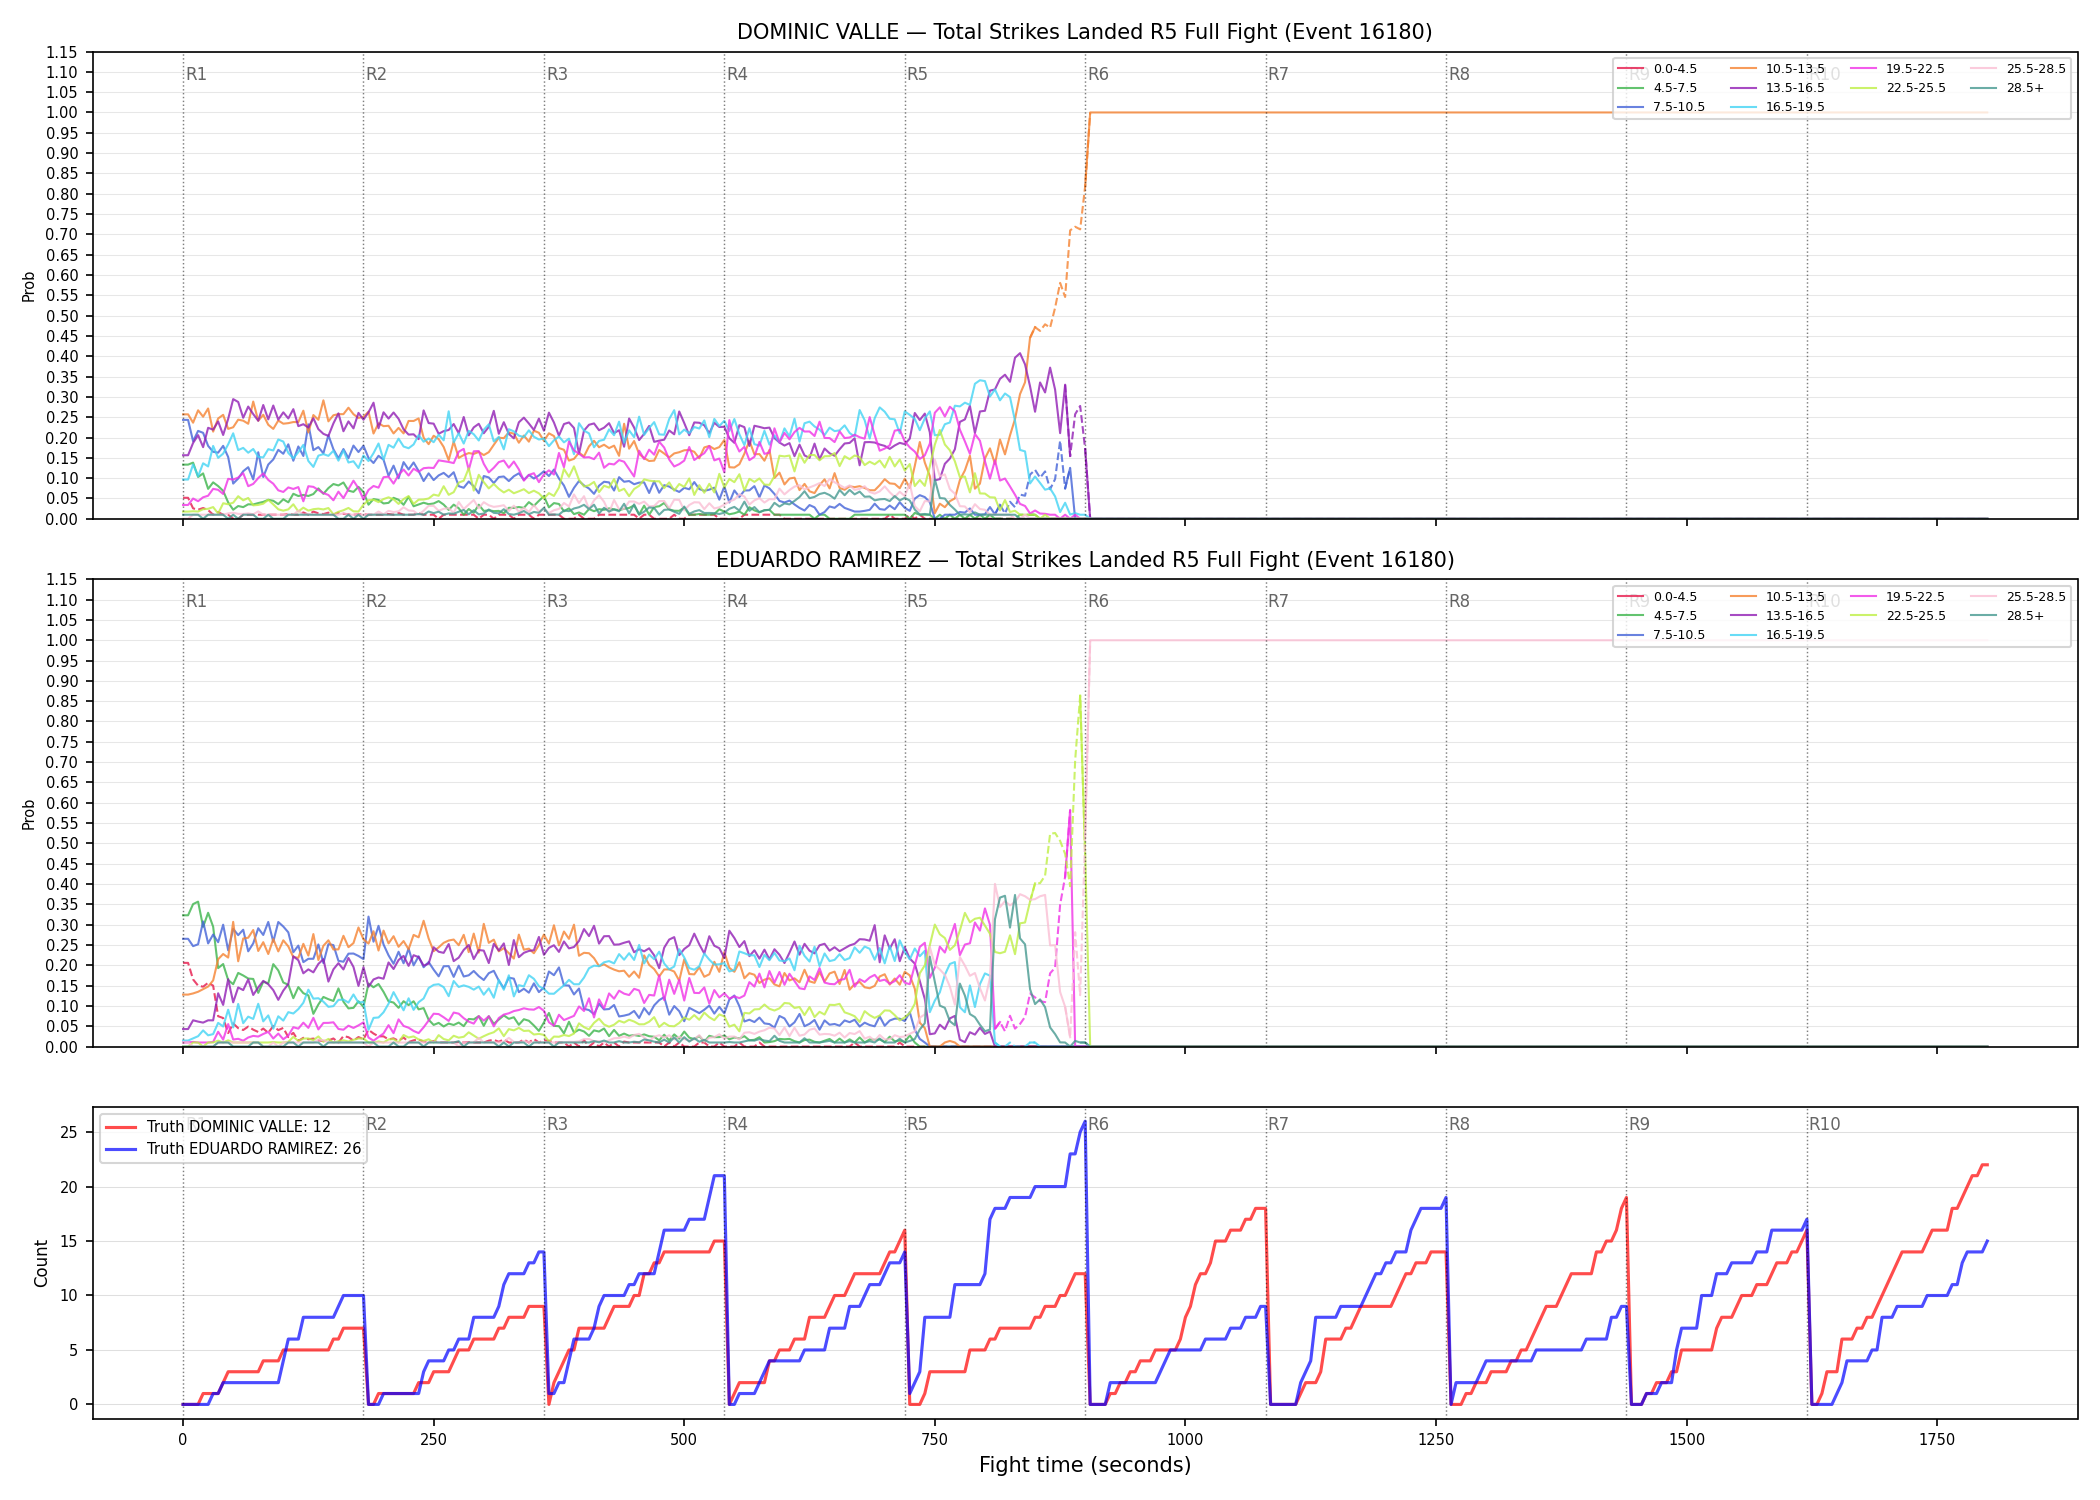Image resolution: width=2100 pixels, height=1500 pixels.
Task: Click the R10 round marker in Count chart
Action: tap(1824, 1124)
